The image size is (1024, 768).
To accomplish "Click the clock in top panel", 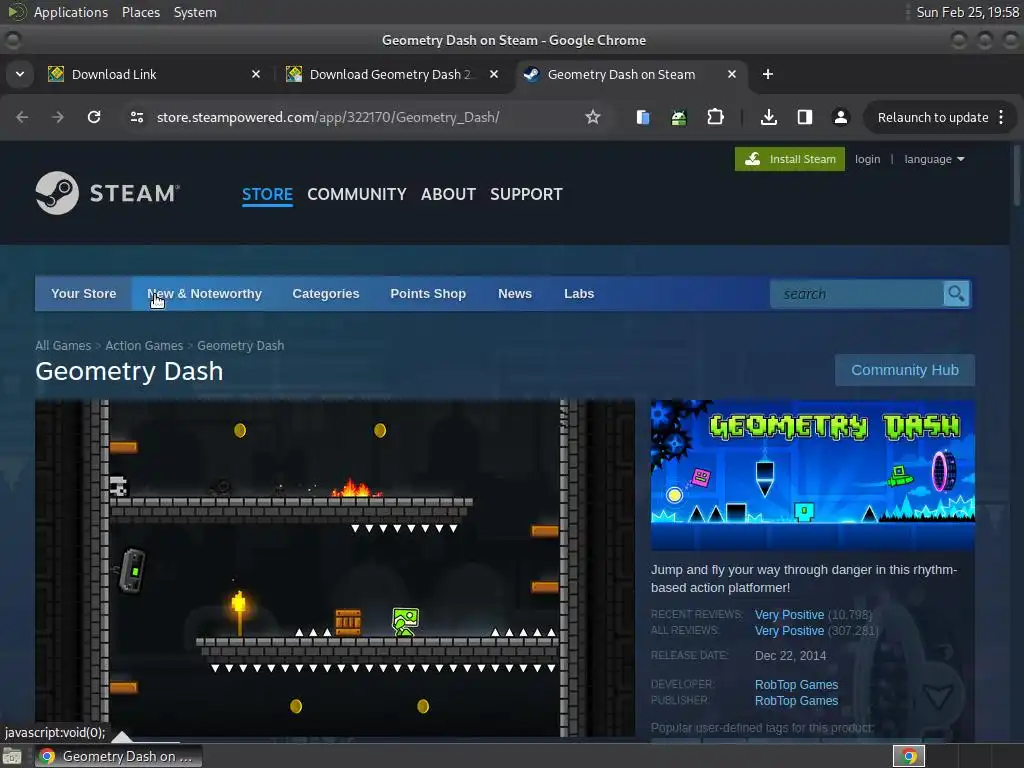I will point(968,12).
